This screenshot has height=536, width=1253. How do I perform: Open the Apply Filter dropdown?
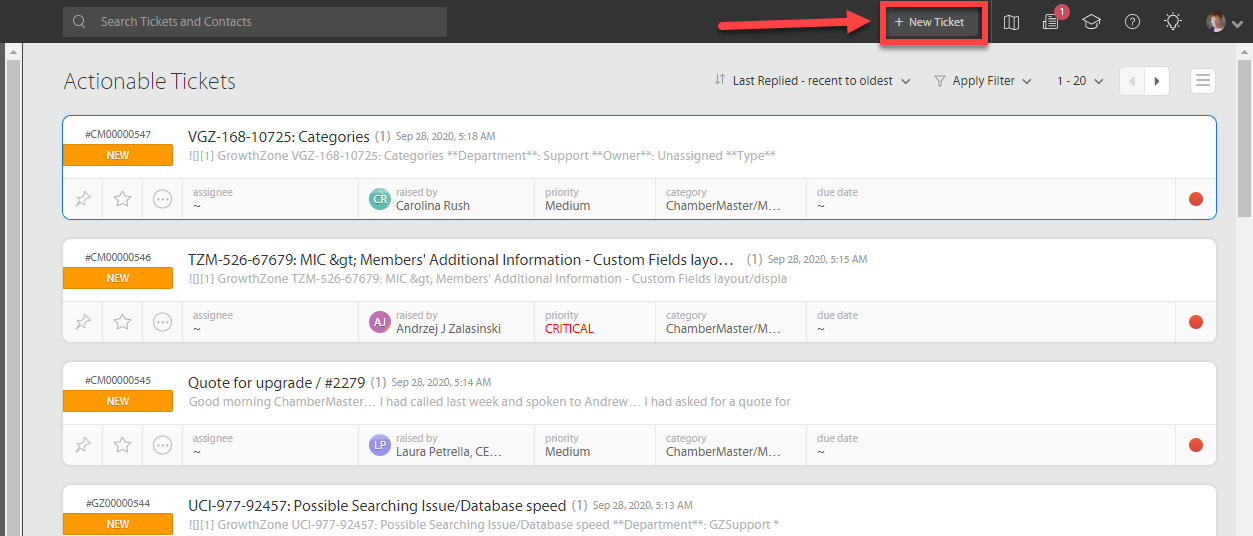[983, 81]
